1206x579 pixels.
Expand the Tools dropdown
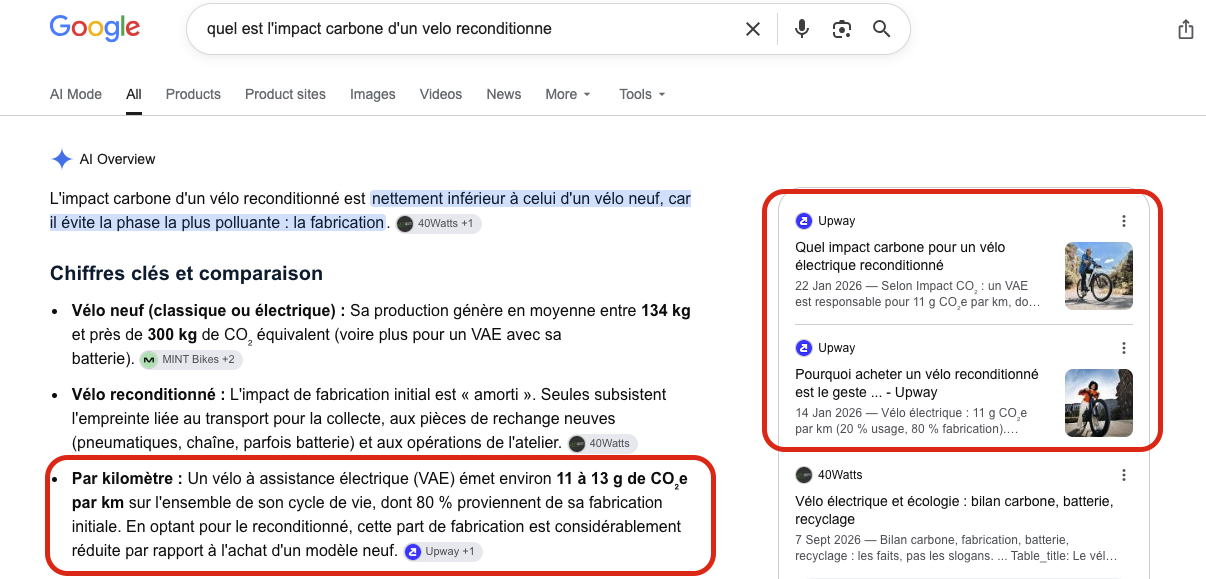pyautogui.click(x=642, y=94)
